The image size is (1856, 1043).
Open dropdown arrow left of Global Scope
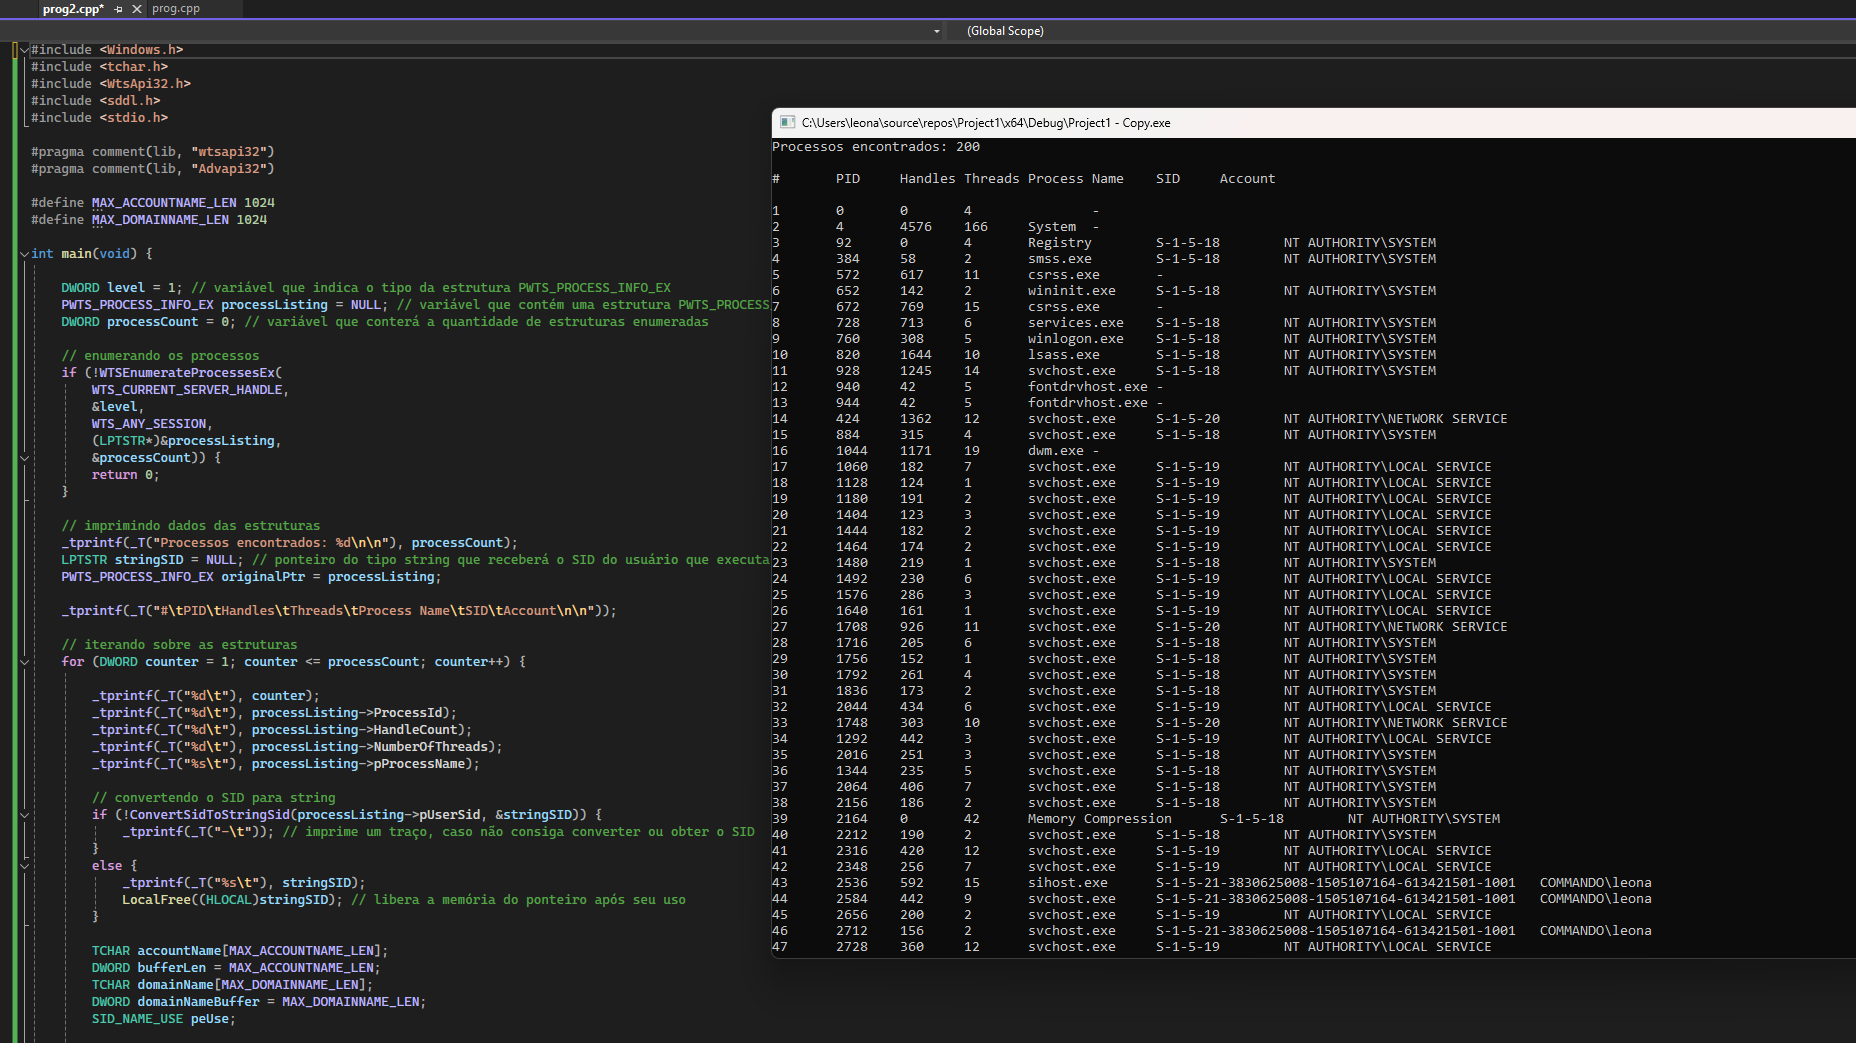936,31
